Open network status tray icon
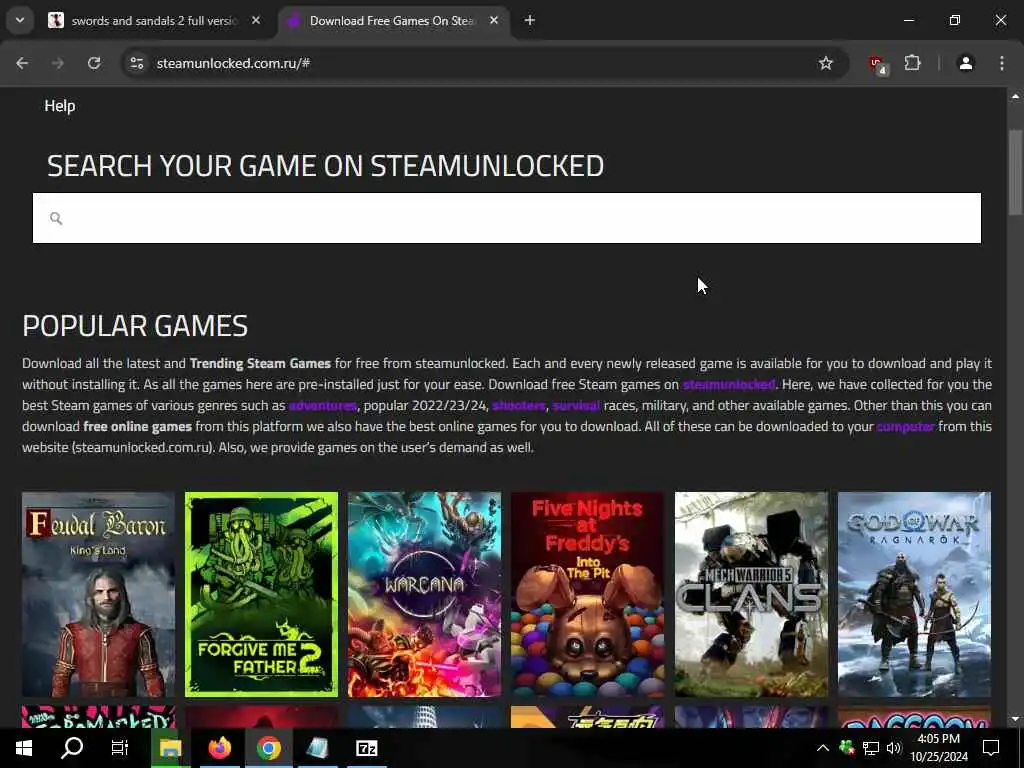Image resolution: width=1024 pixels, height=768 pixels. [871, 748]
